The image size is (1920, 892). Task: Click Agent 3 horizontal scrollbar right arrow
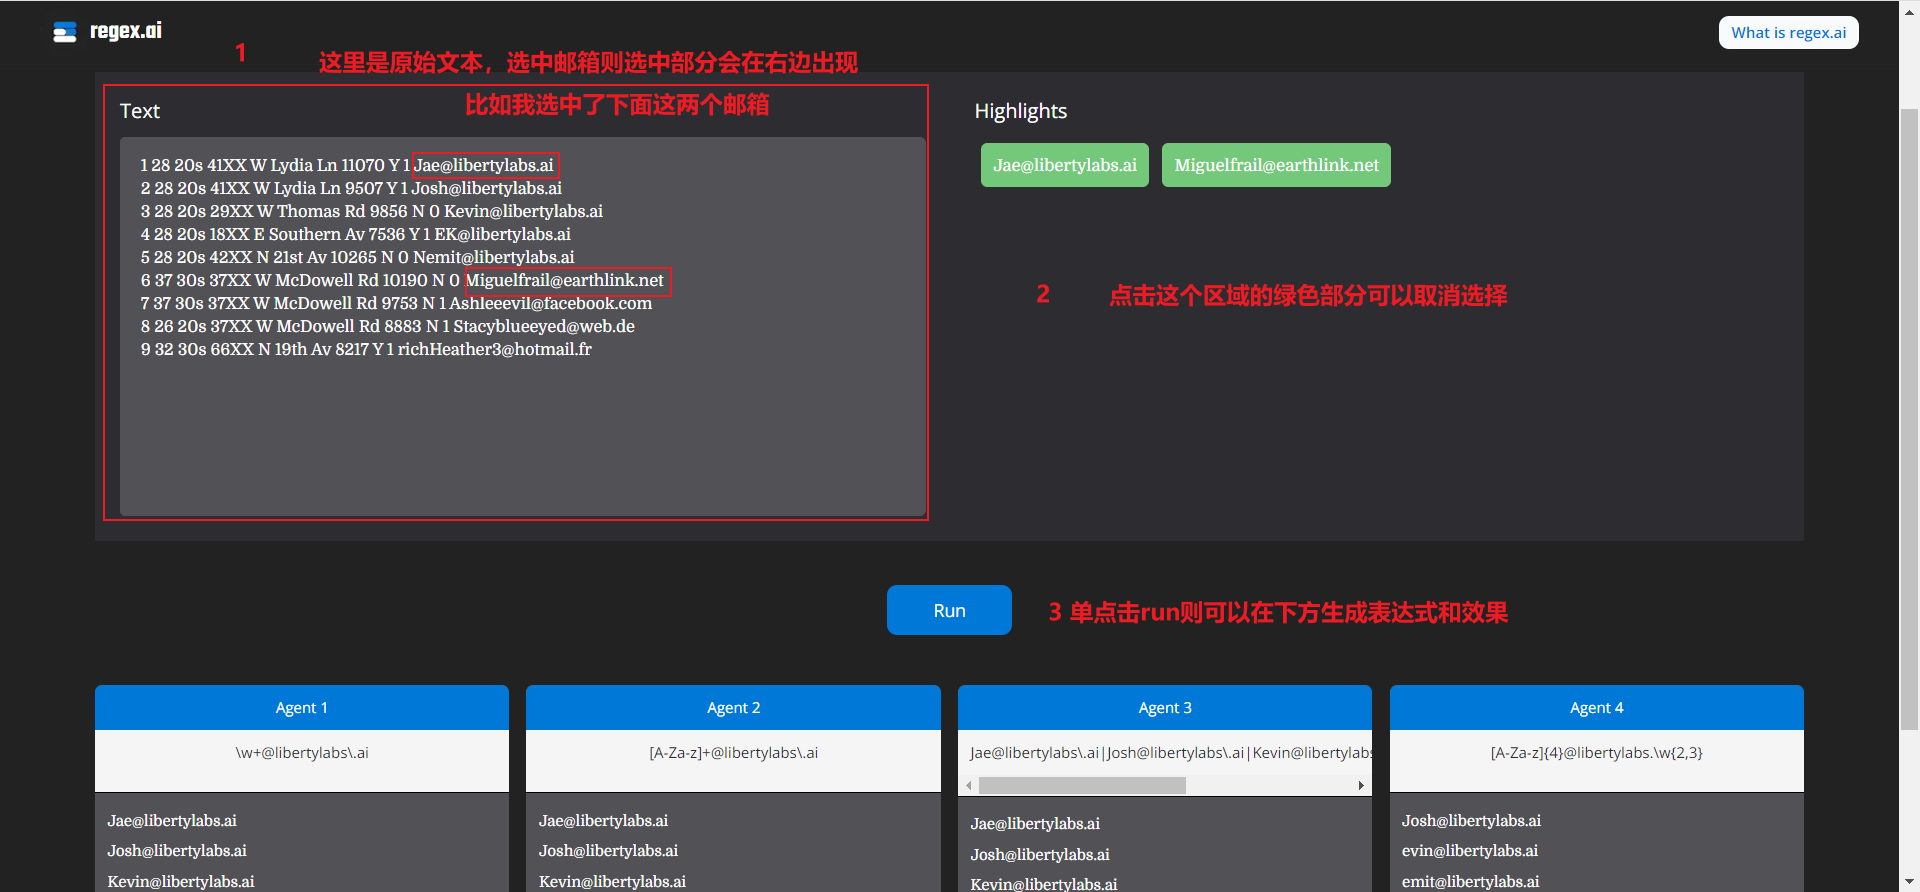(x=1361, y=785)
